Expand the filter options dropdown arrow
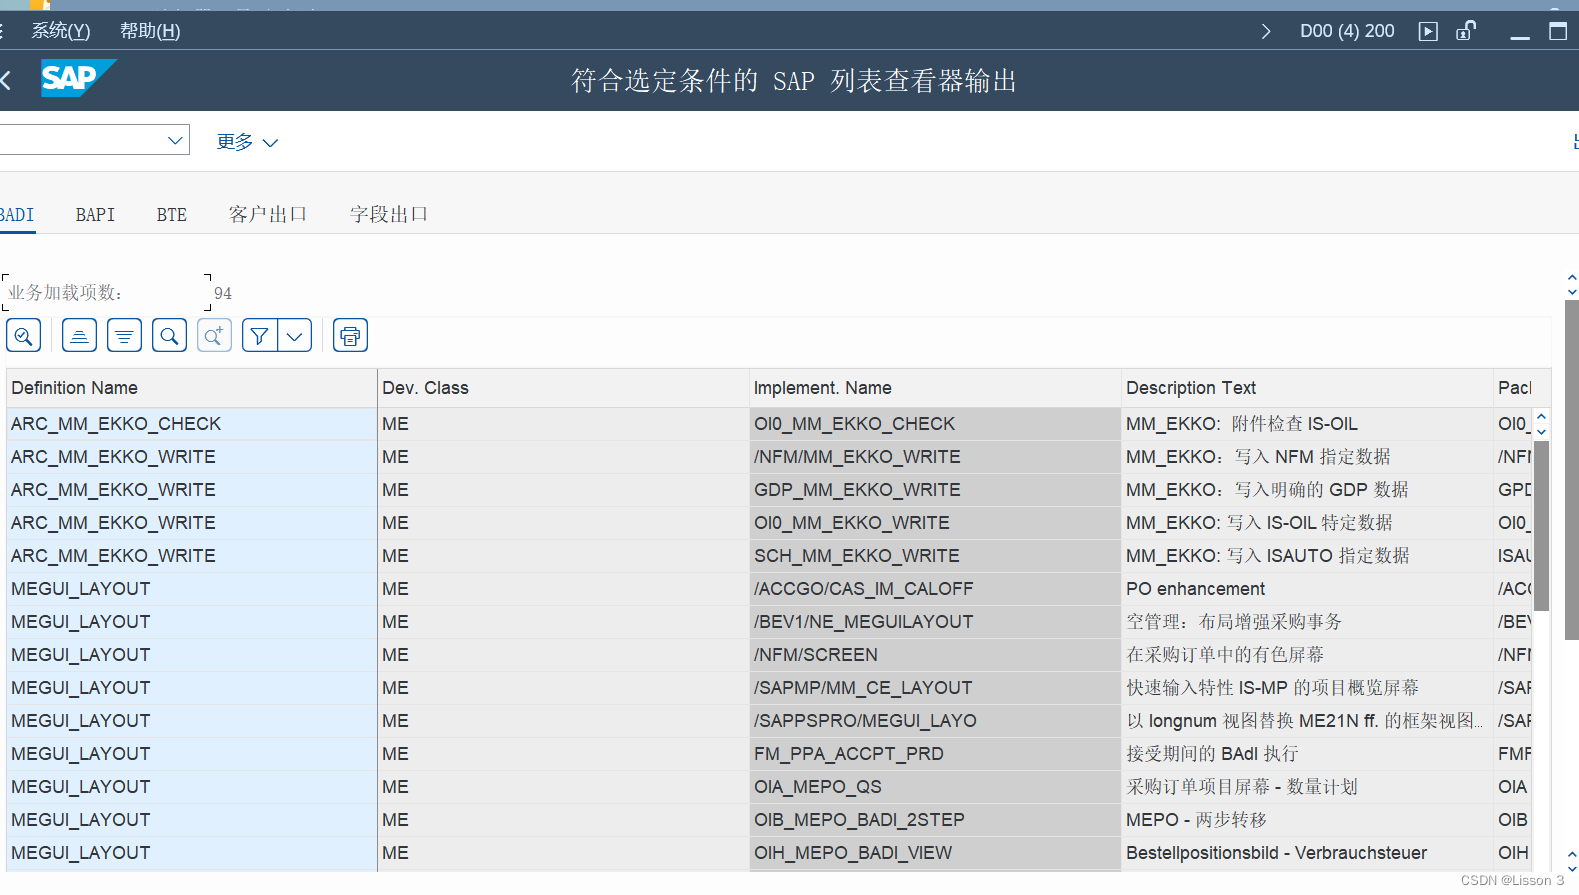The height and width of the screenshot is (895, 1579). click(295, 336)
